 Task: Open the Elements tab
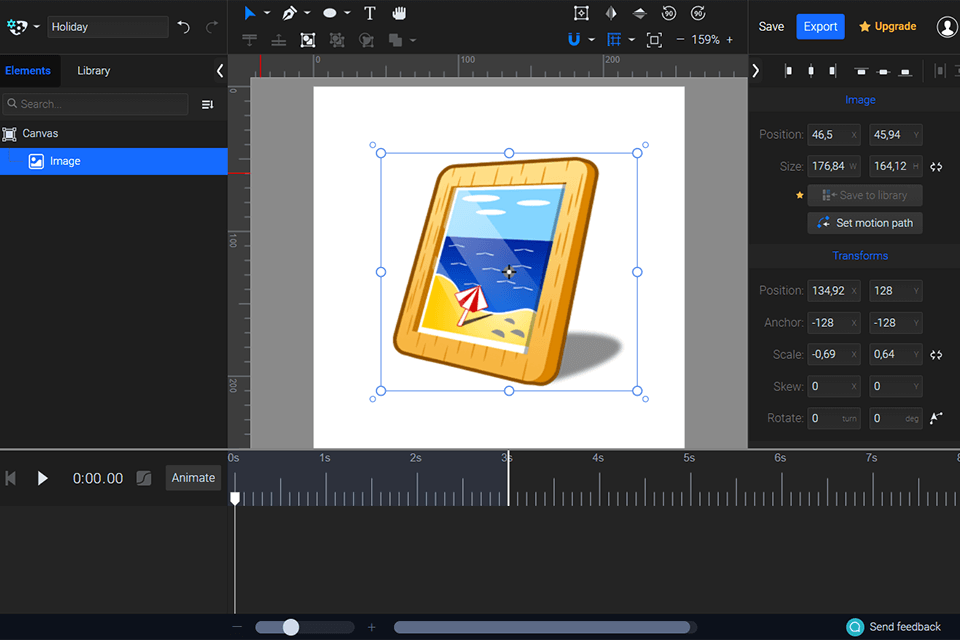pos(29,70)
